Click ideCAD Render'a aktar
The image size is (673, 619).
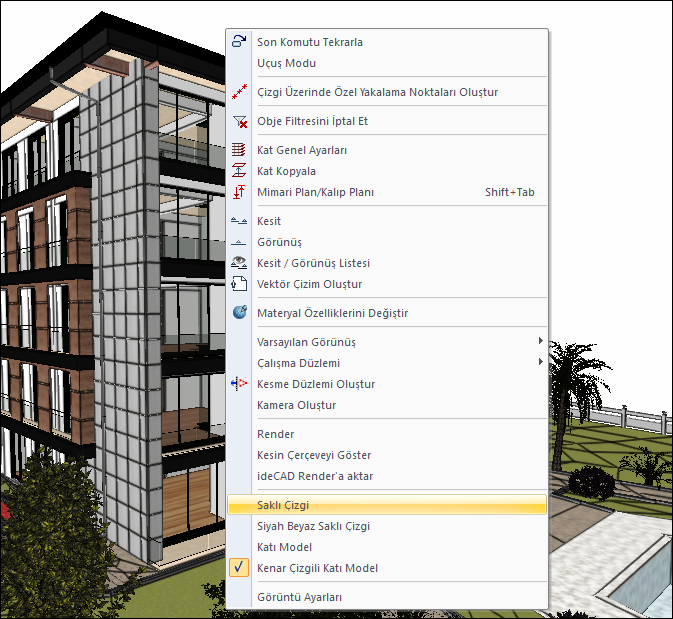[314, 476]
